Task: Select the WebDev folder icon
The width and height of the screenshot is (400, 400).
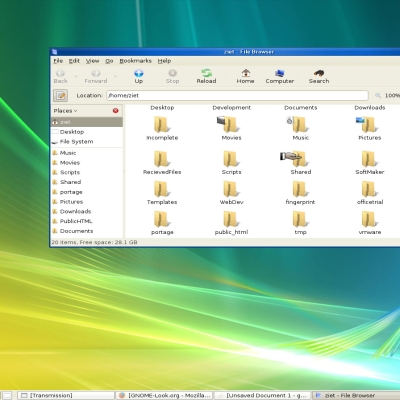Action: (x=231, y=189)
